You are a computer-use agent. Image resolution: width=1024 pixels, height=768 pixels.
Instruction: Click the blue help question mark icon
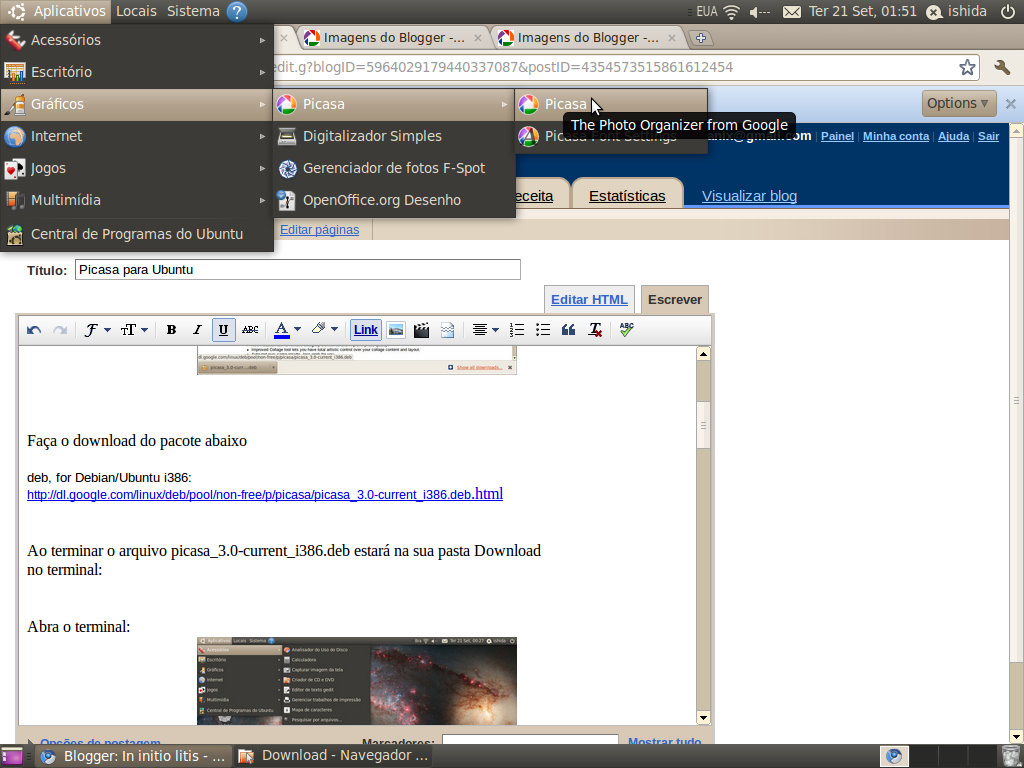(237, 12)
